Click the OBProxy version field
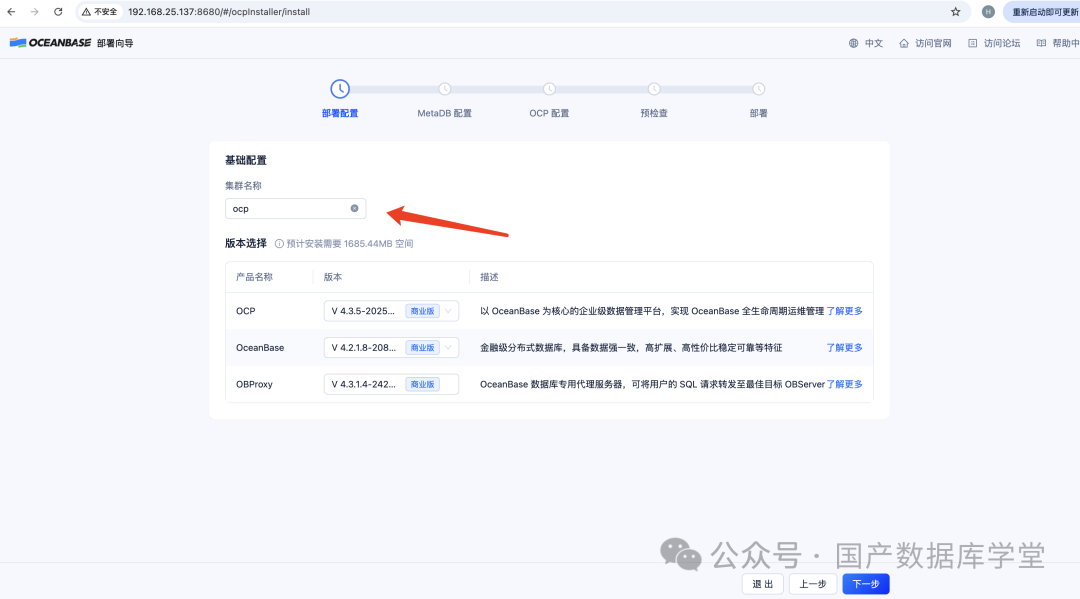Screen dimensions: 1080x599 (x=391, y=384)
